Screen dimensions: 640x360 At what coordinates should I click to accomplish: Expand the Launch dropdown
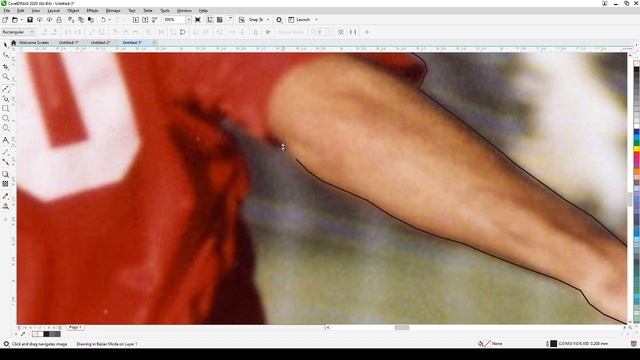316,20
